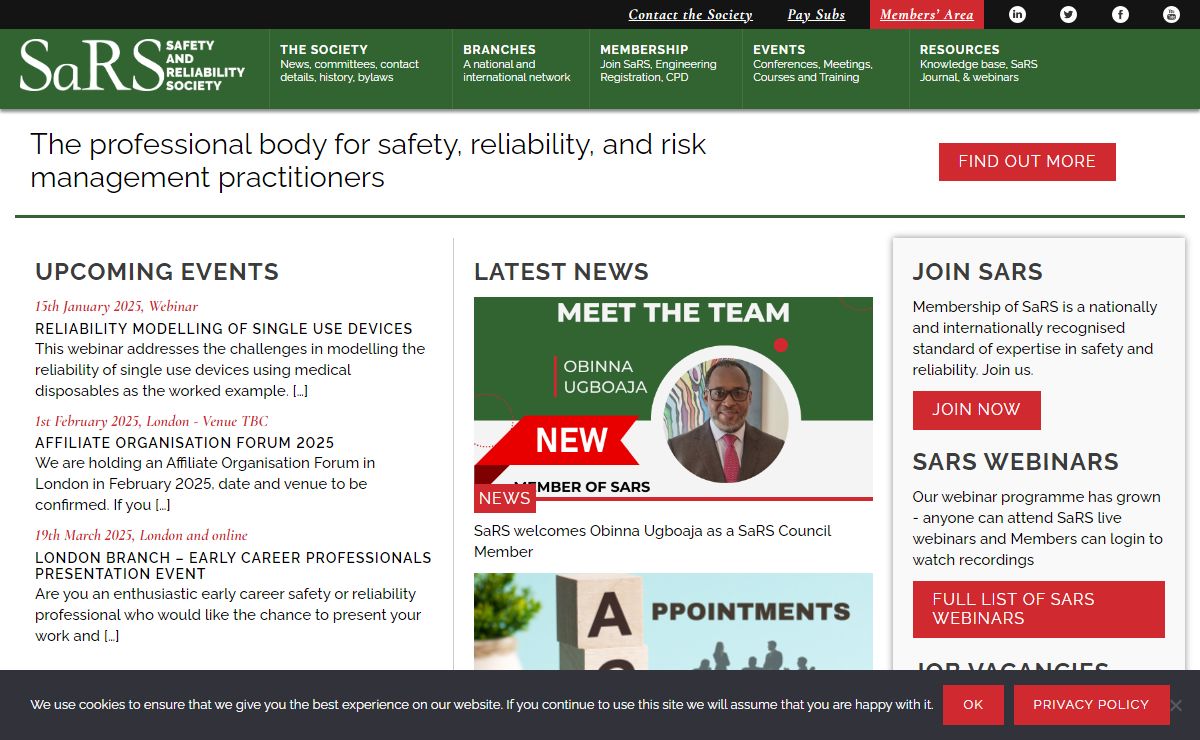1200x740 pixels.
Task: Open the Resources menu
Action: (x=979, y=63)
